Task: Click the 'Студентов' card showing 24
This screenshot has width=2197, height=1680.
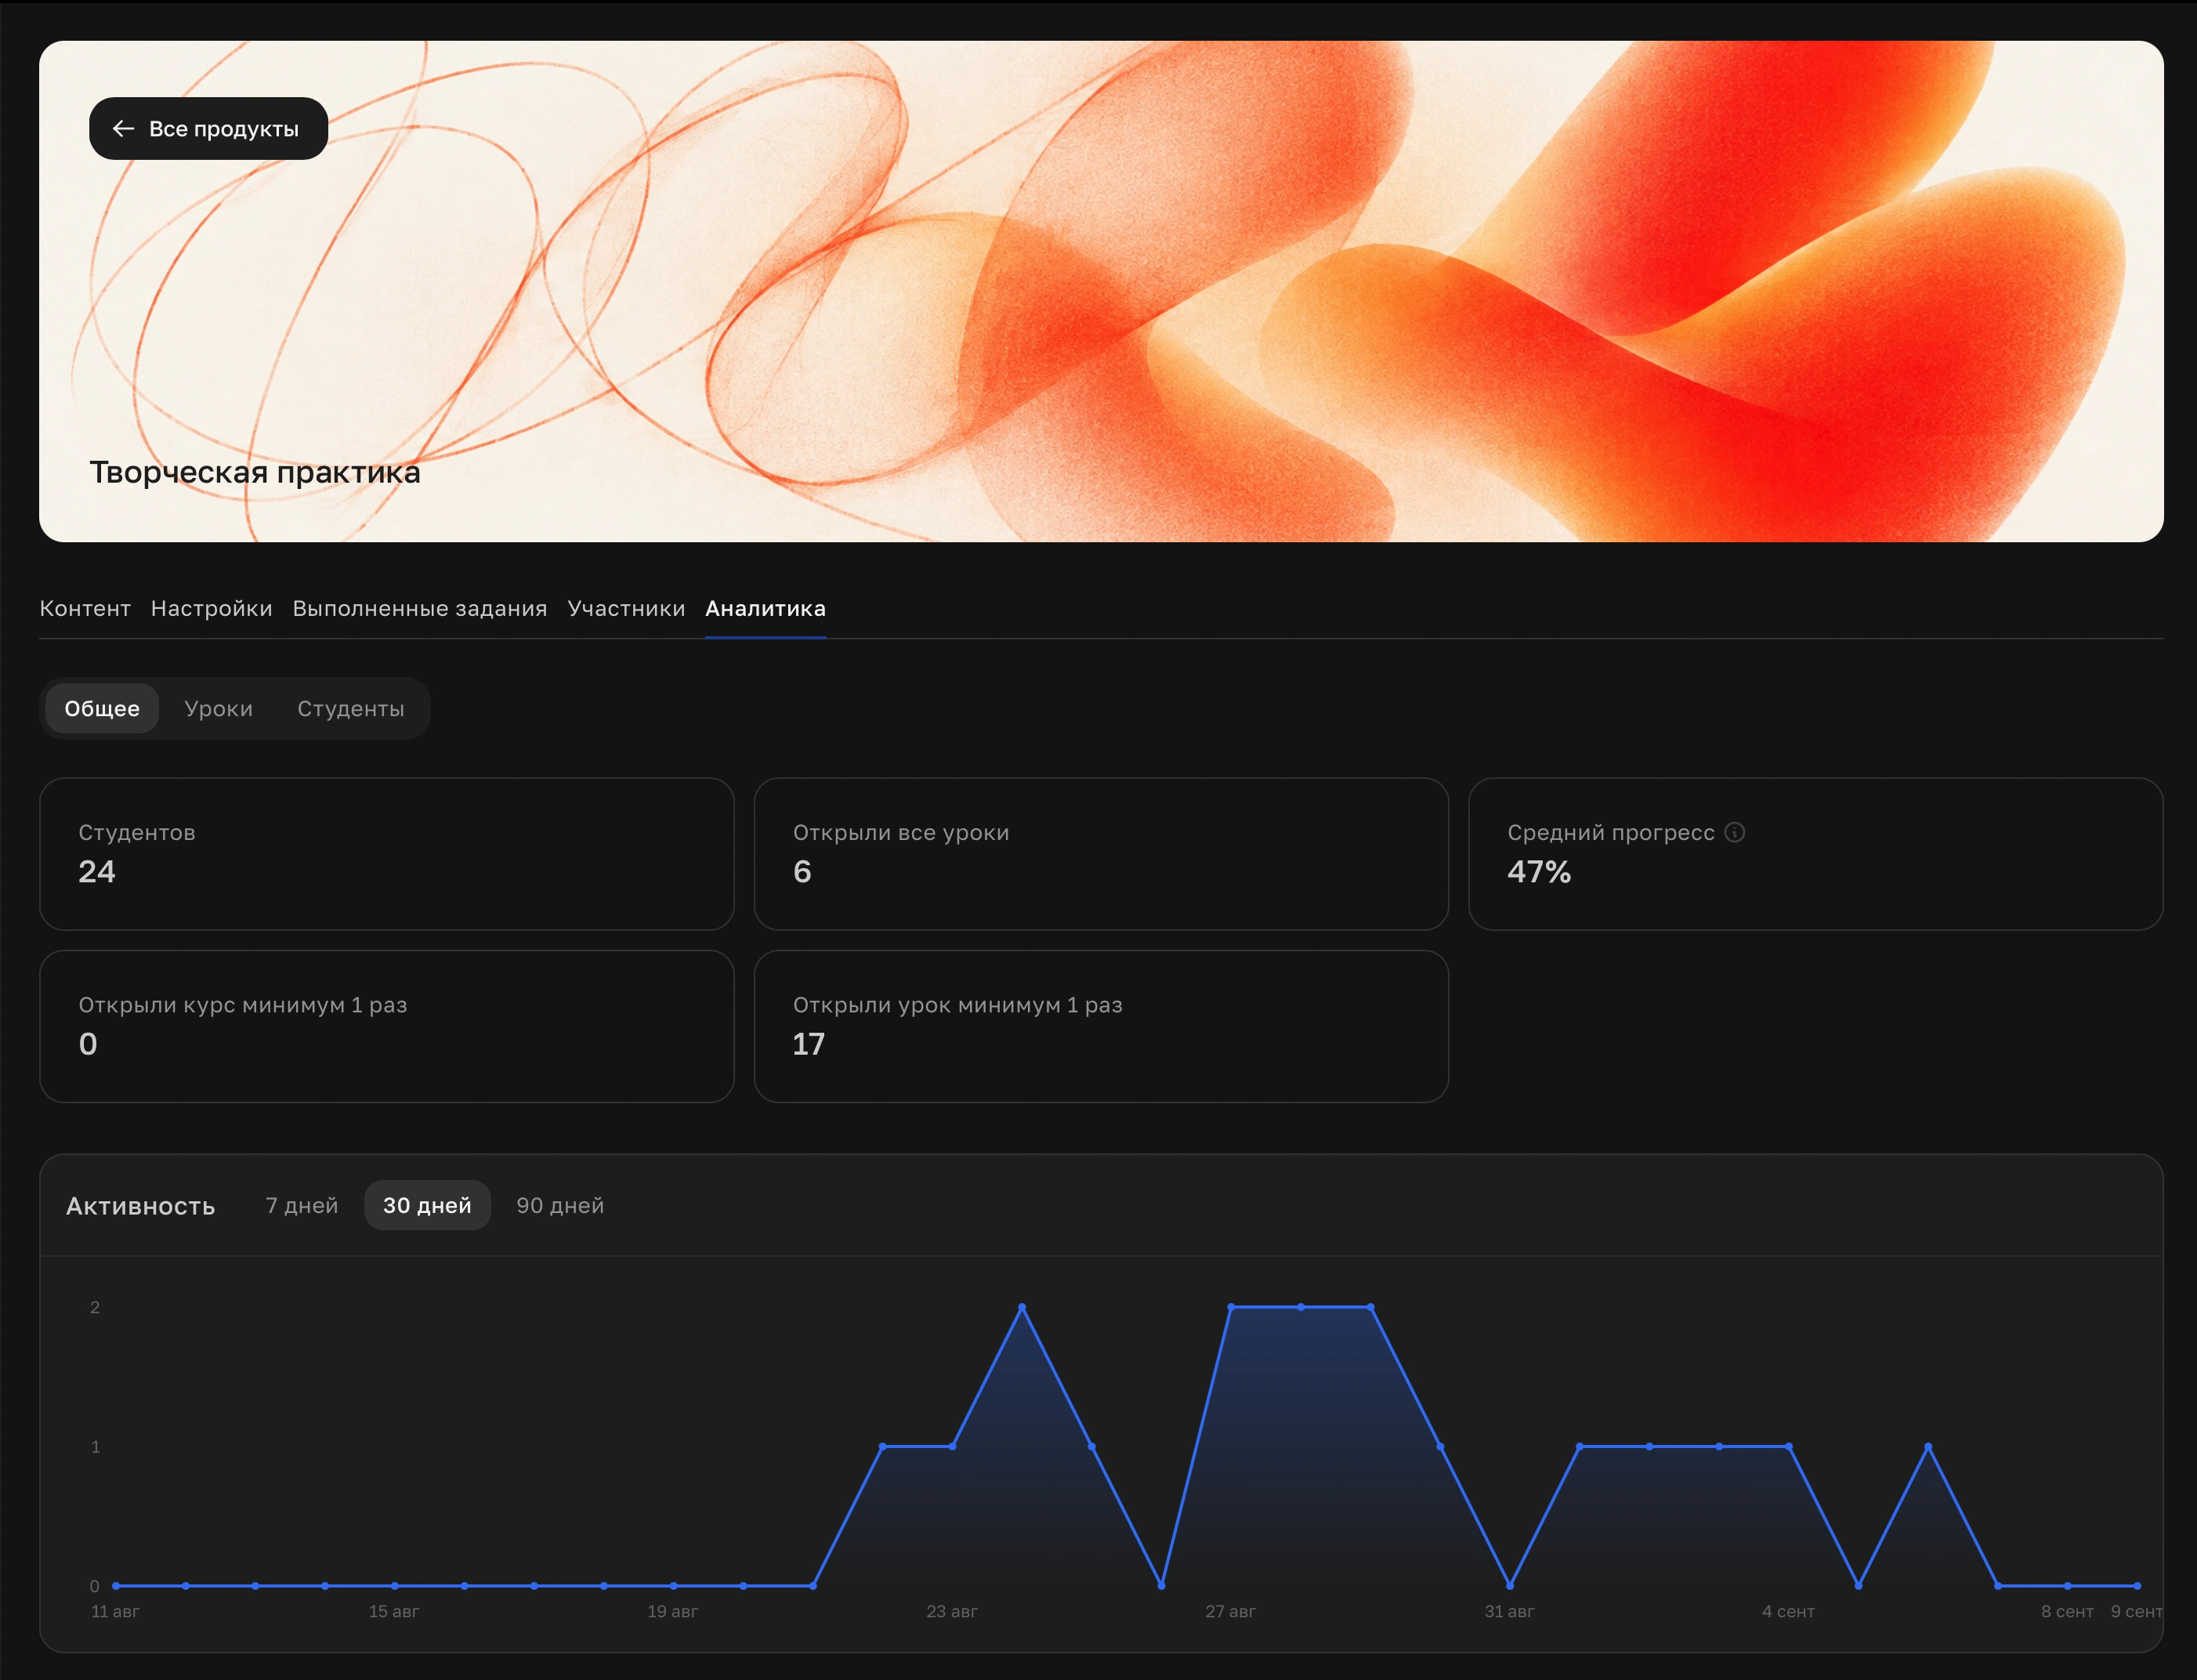Action: pos(387,854)
